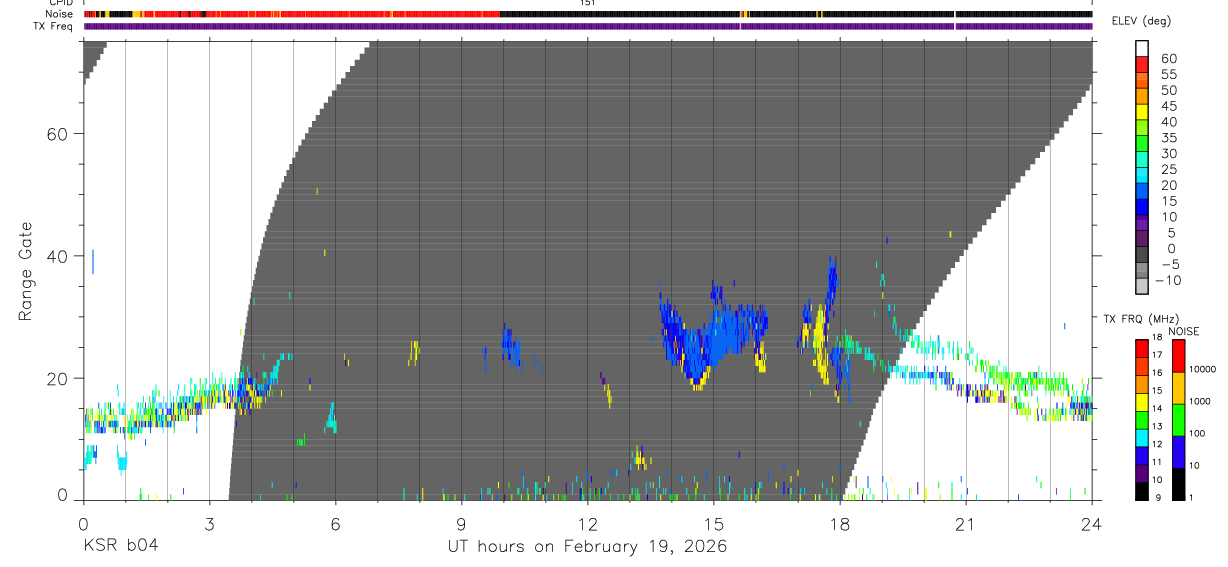Click the '3' tick on the UT hours axis
This screenshot has width=1228, height=567.
coord(209,523)
